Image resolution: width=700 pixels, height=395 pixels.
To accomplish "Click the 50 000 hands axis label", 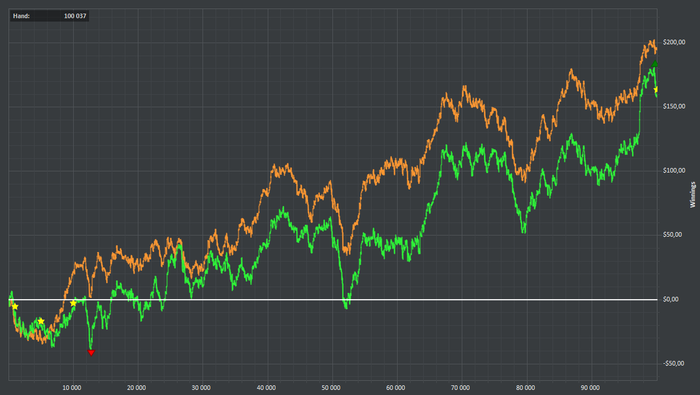I will tap(331, 388).
